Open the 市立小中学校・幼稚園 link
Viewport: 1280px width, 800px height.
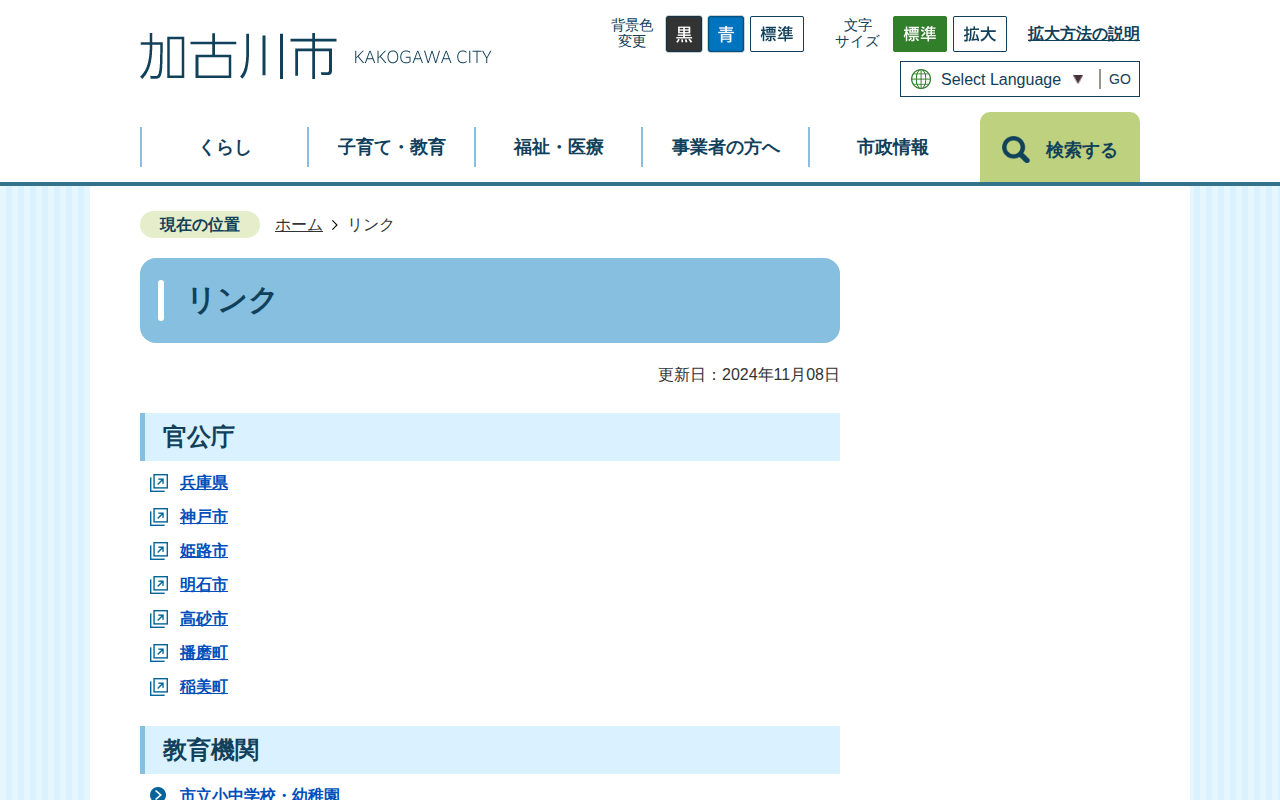[260, 794]
